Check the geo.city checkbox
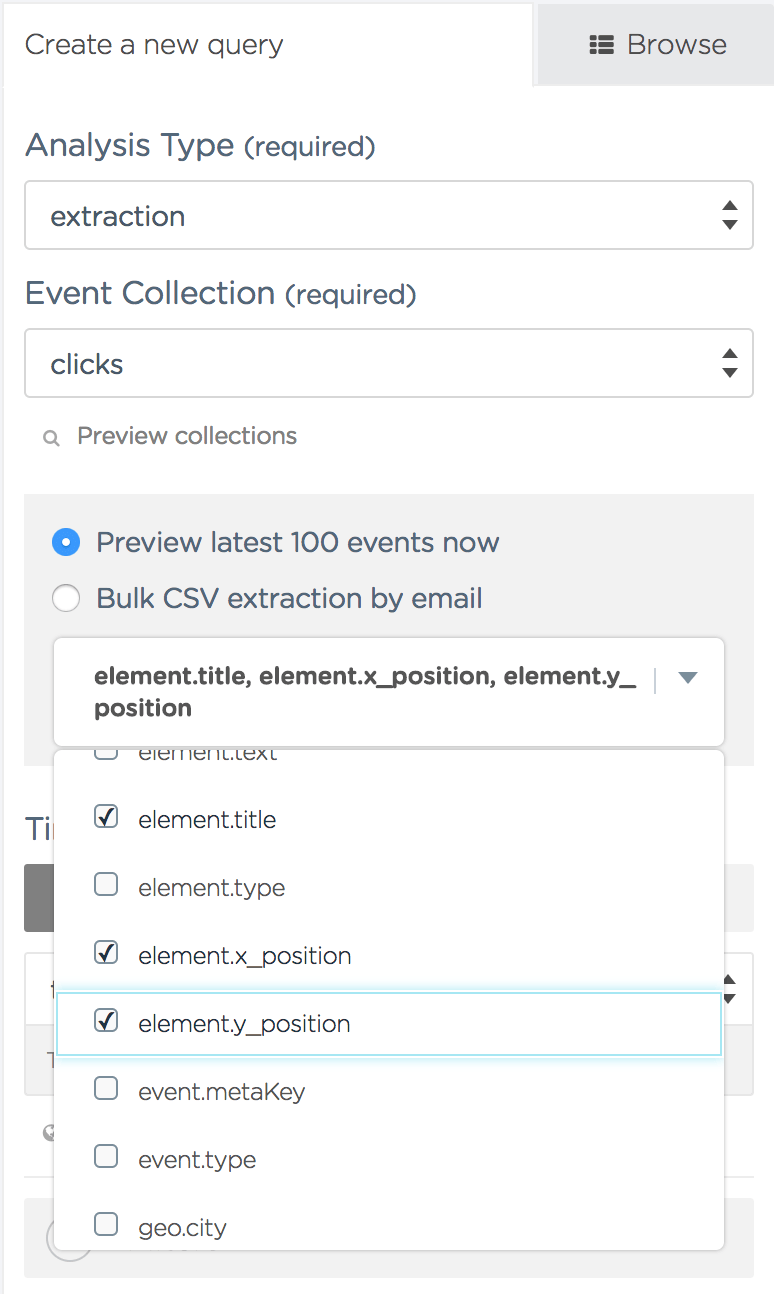The height and width of the screenshot is (1294, 774). 106,1223
